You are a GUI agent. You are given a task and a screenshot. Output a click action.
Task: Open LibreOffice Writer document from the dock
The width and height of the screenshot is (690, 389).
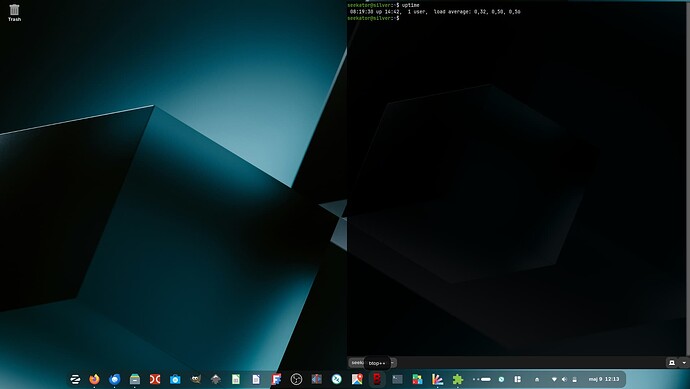(x=256, y=379)
